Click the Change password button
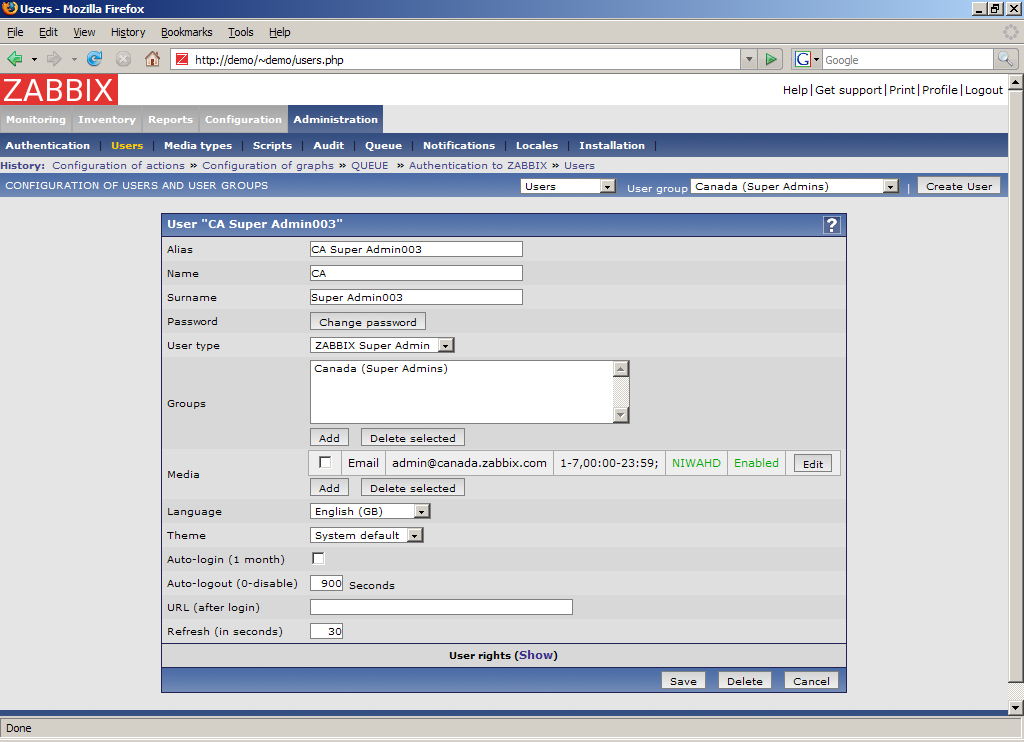The height and width of the screenshot is (742, 1024). point(368,321)
